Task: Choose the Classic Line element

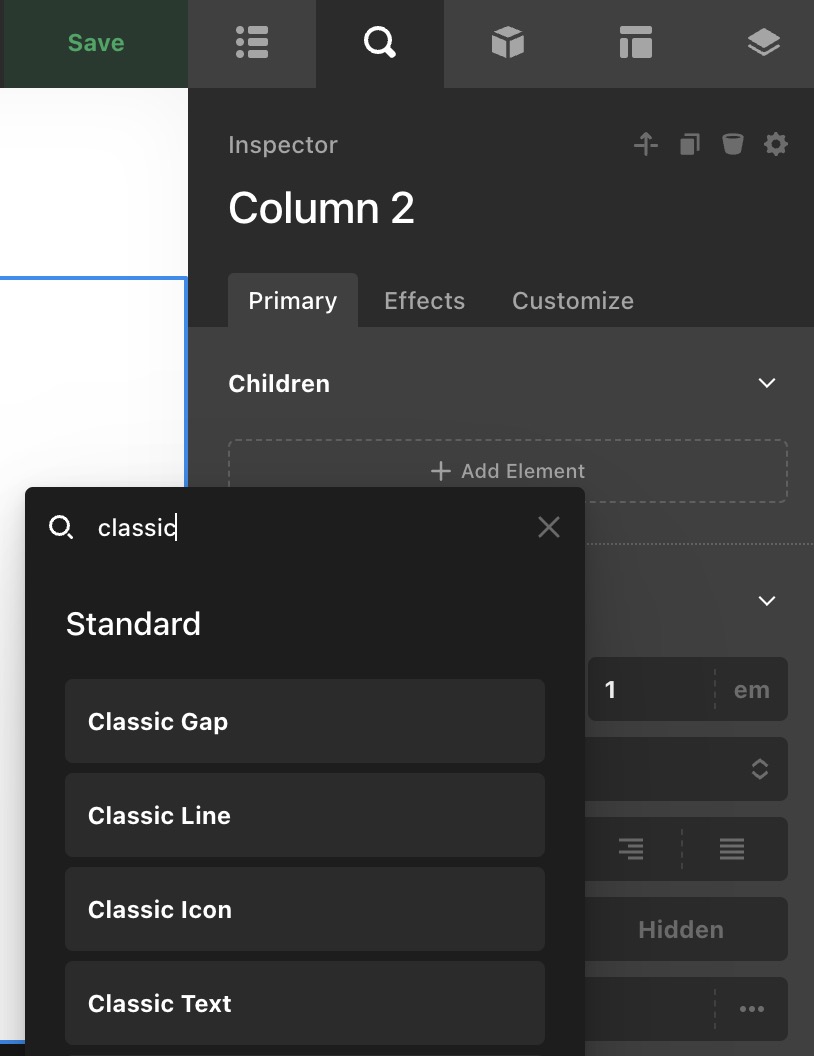Action: coord(305,815)
